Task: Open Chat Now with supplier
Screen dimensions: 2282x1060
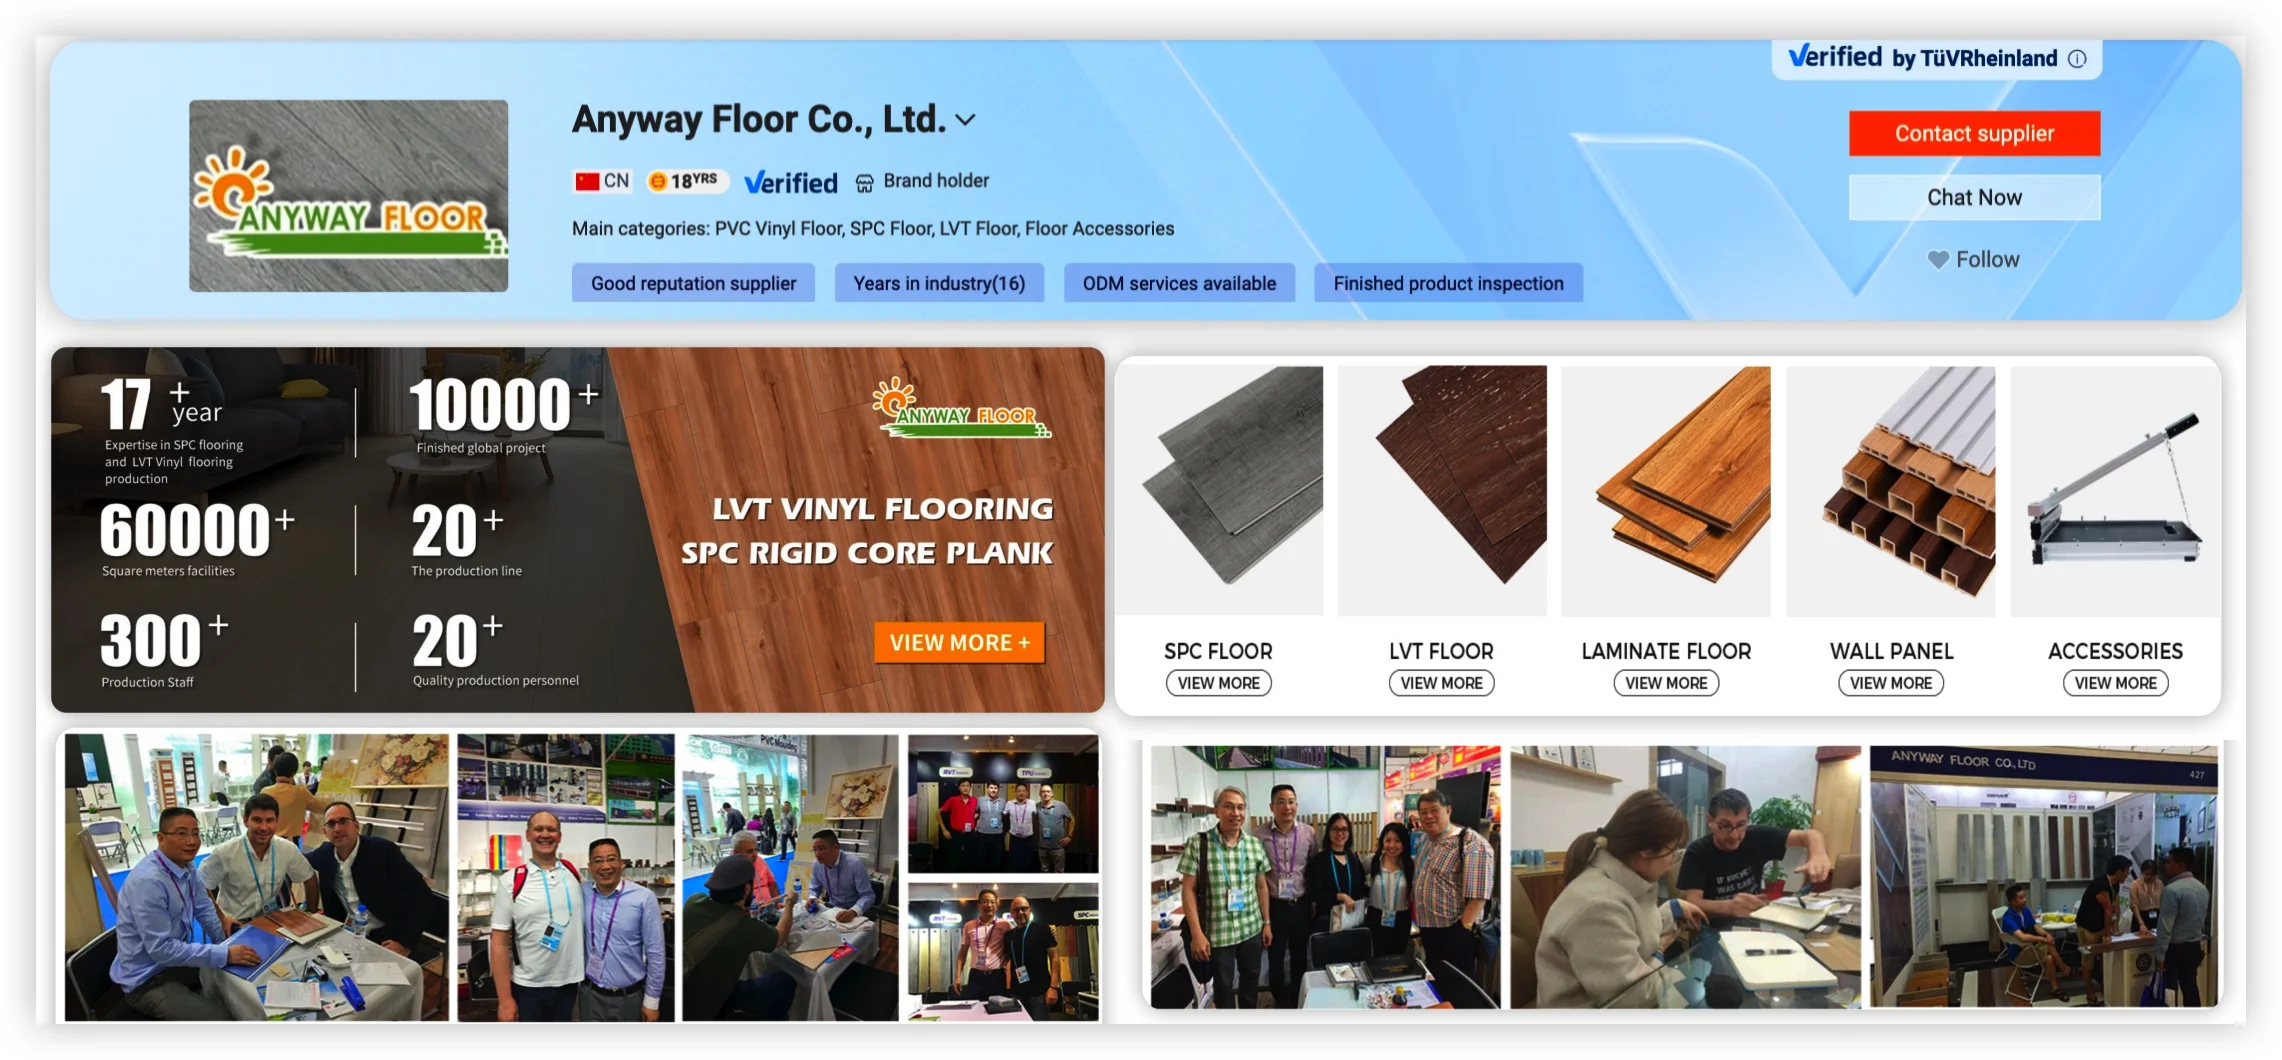Action: pyautogui.click(x=1974, y=197)
